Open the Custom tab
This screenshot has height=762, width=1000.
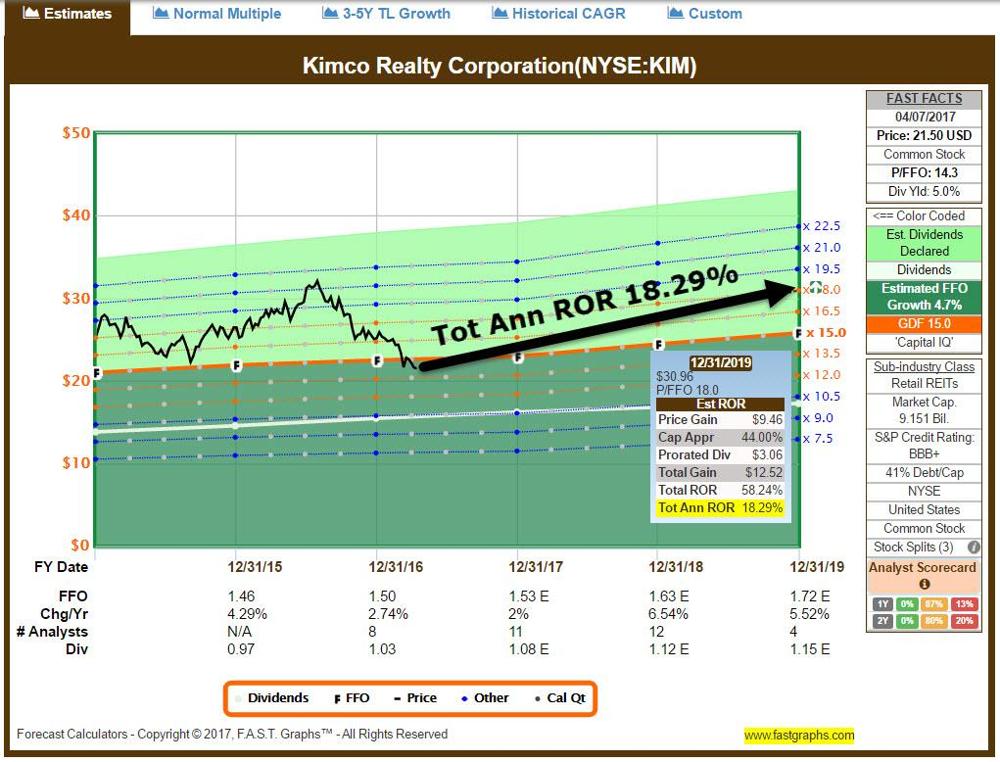pos(705,13)
